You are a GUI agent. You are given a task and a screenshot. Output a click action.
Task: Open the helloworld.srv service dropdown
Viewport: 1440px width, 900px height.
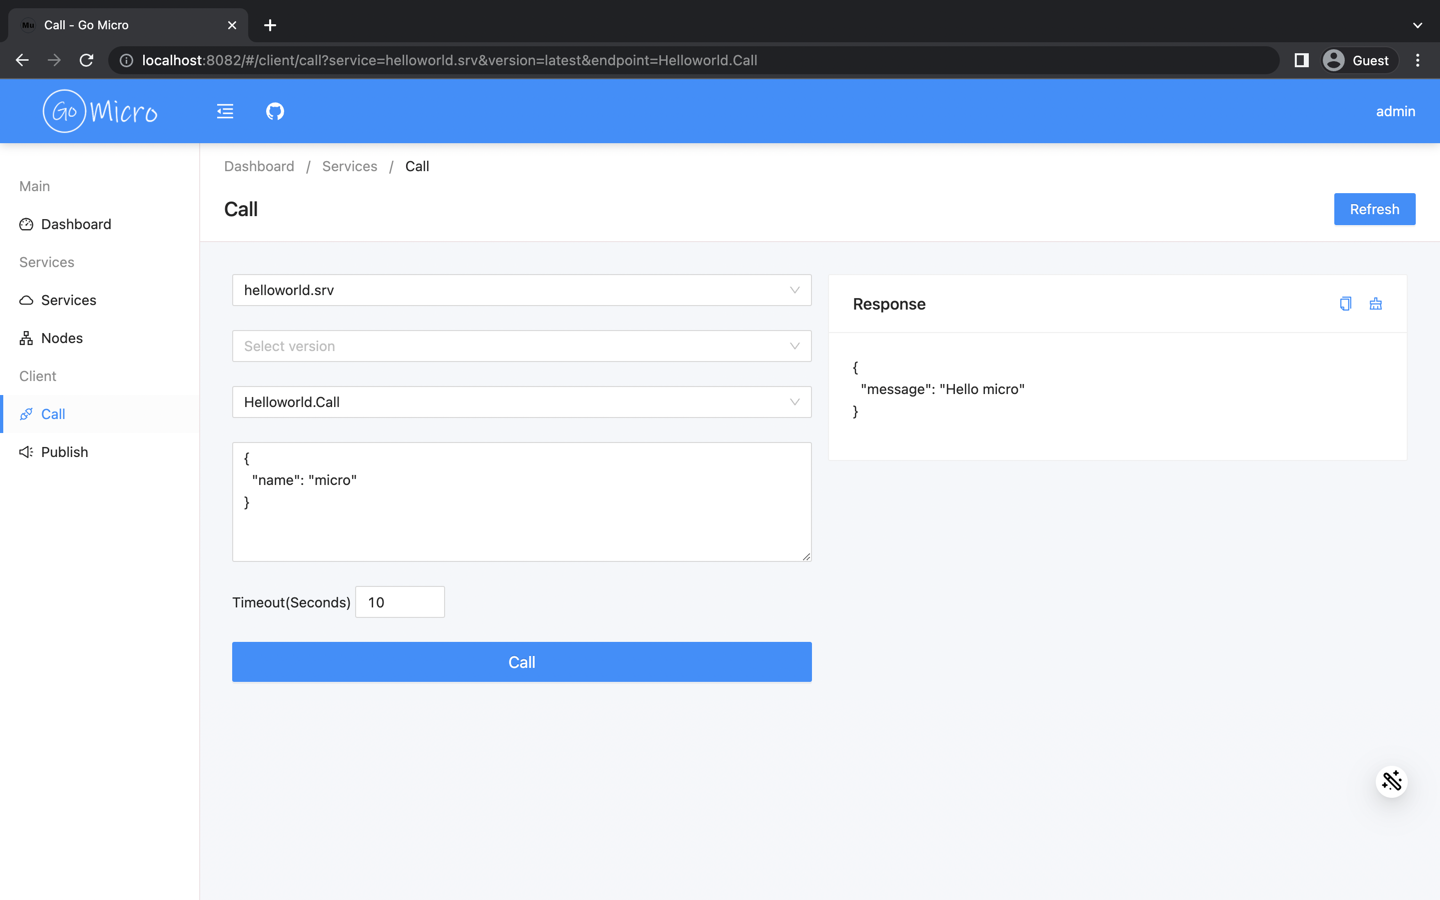522,290
